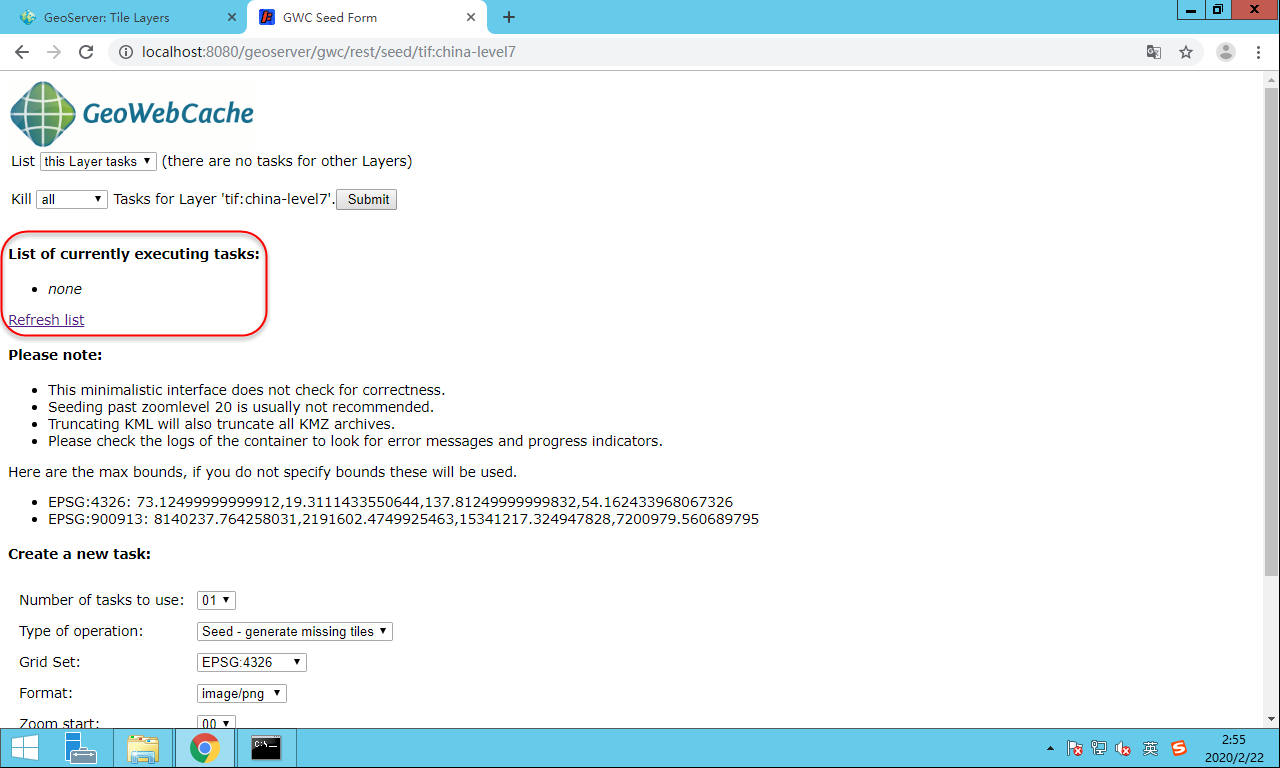The image size is (1280, 768).
Task: Click the network tray icon
Action: [1099, 748]
